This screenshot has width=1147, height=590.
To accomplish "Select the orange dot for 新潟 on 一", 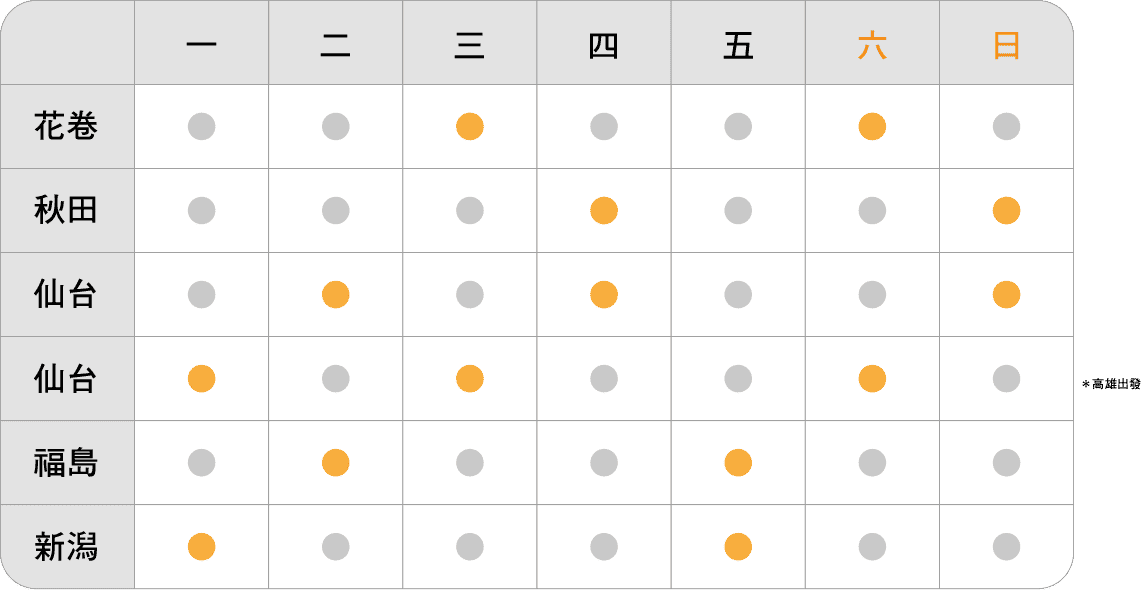I will pyautogui.click(x=201, y=547).
